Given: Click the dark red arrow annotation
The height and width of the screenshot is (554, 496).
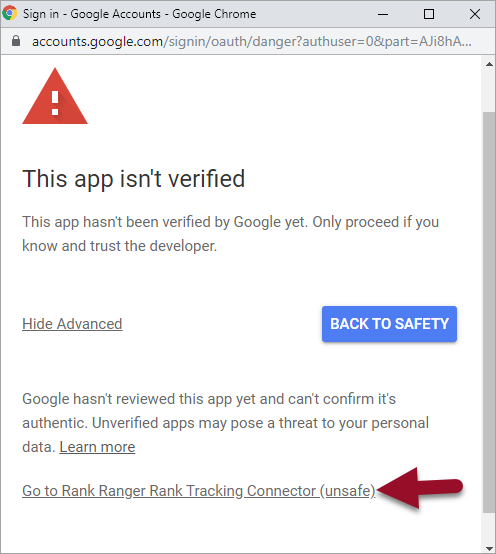Looking at the screenshot, I should [x=420, y=488].
